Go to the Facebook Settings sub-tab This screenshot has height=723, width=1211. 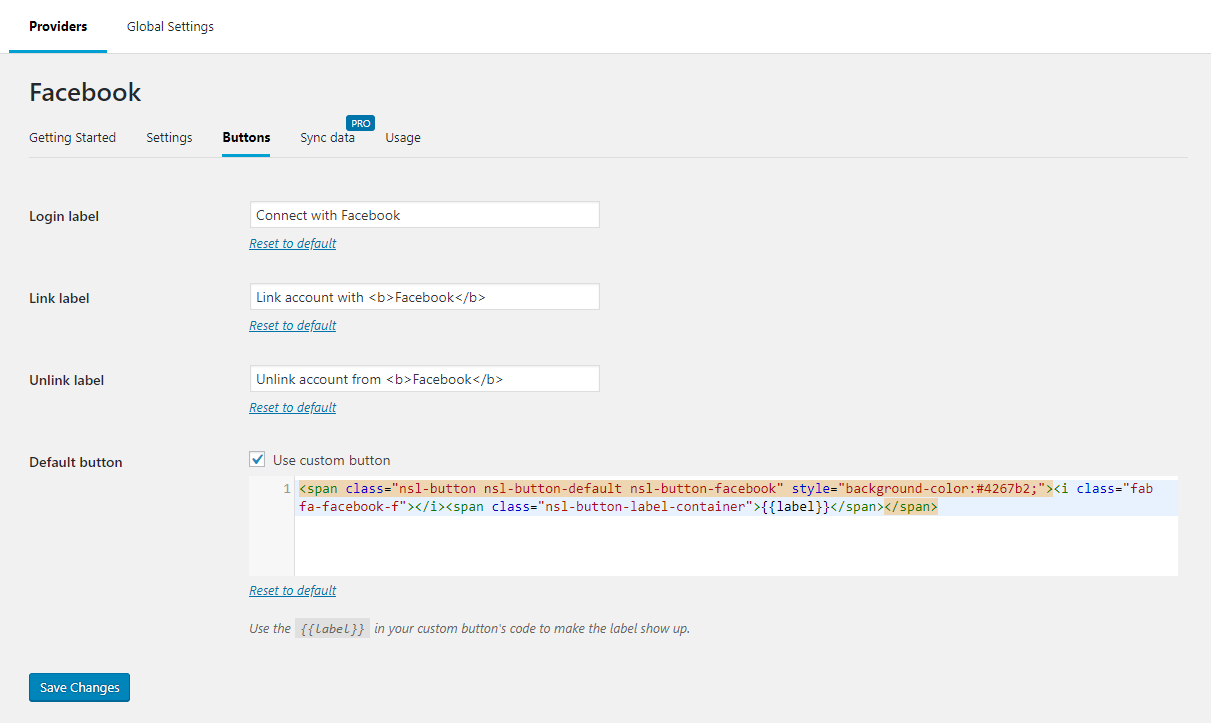coord(169,137)
